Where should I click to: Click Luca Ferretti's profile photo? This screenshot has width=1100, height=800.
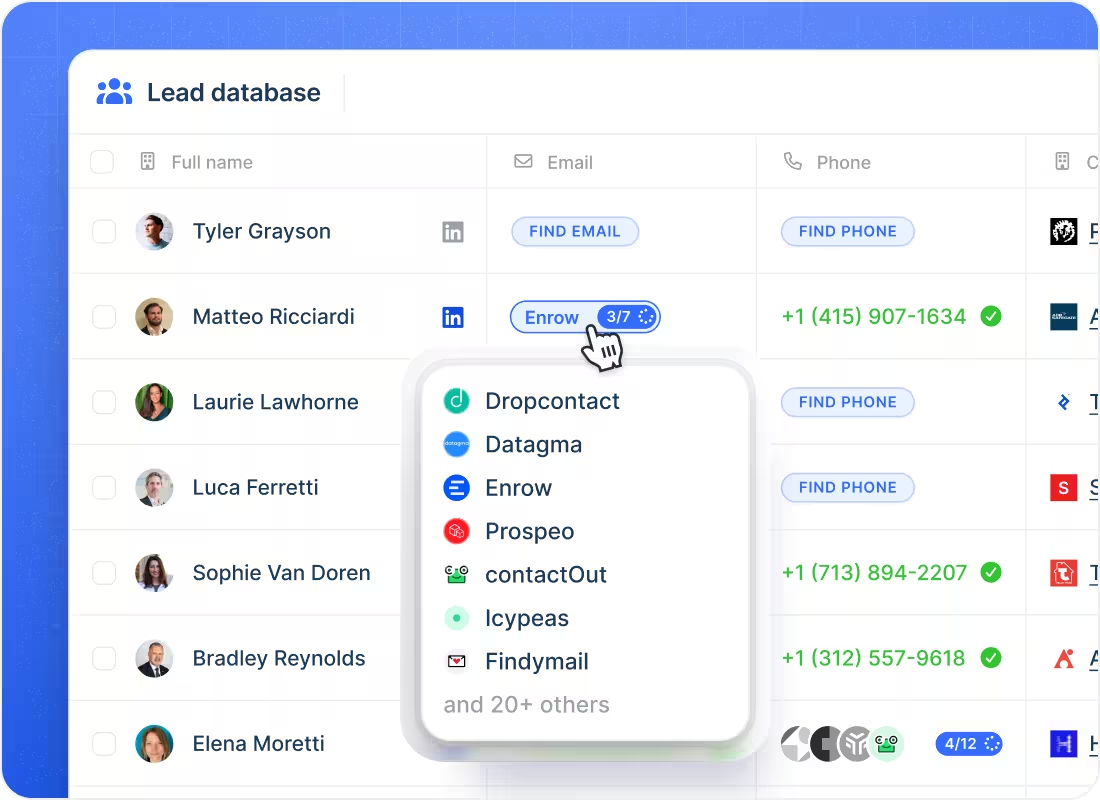click(154, 488)
